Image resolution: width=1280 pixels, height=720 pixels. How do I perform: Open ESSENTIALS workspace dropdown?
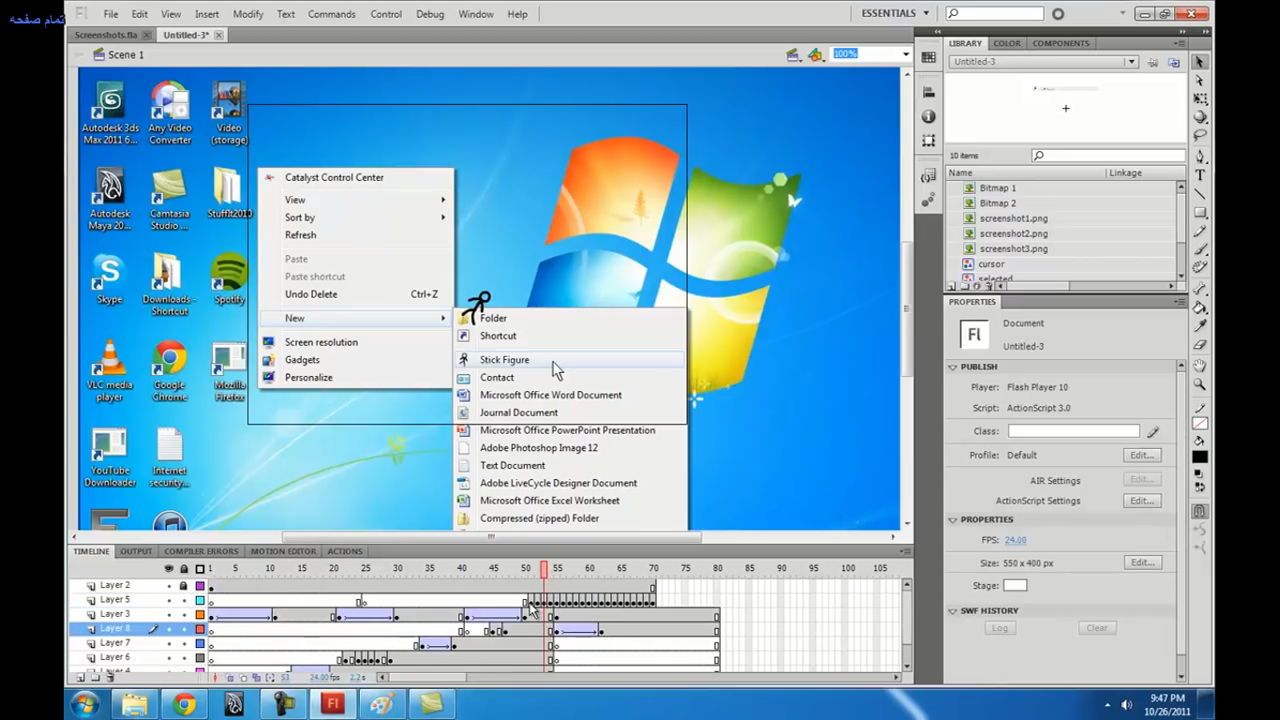pyautogui.click(x=896, y=13)
